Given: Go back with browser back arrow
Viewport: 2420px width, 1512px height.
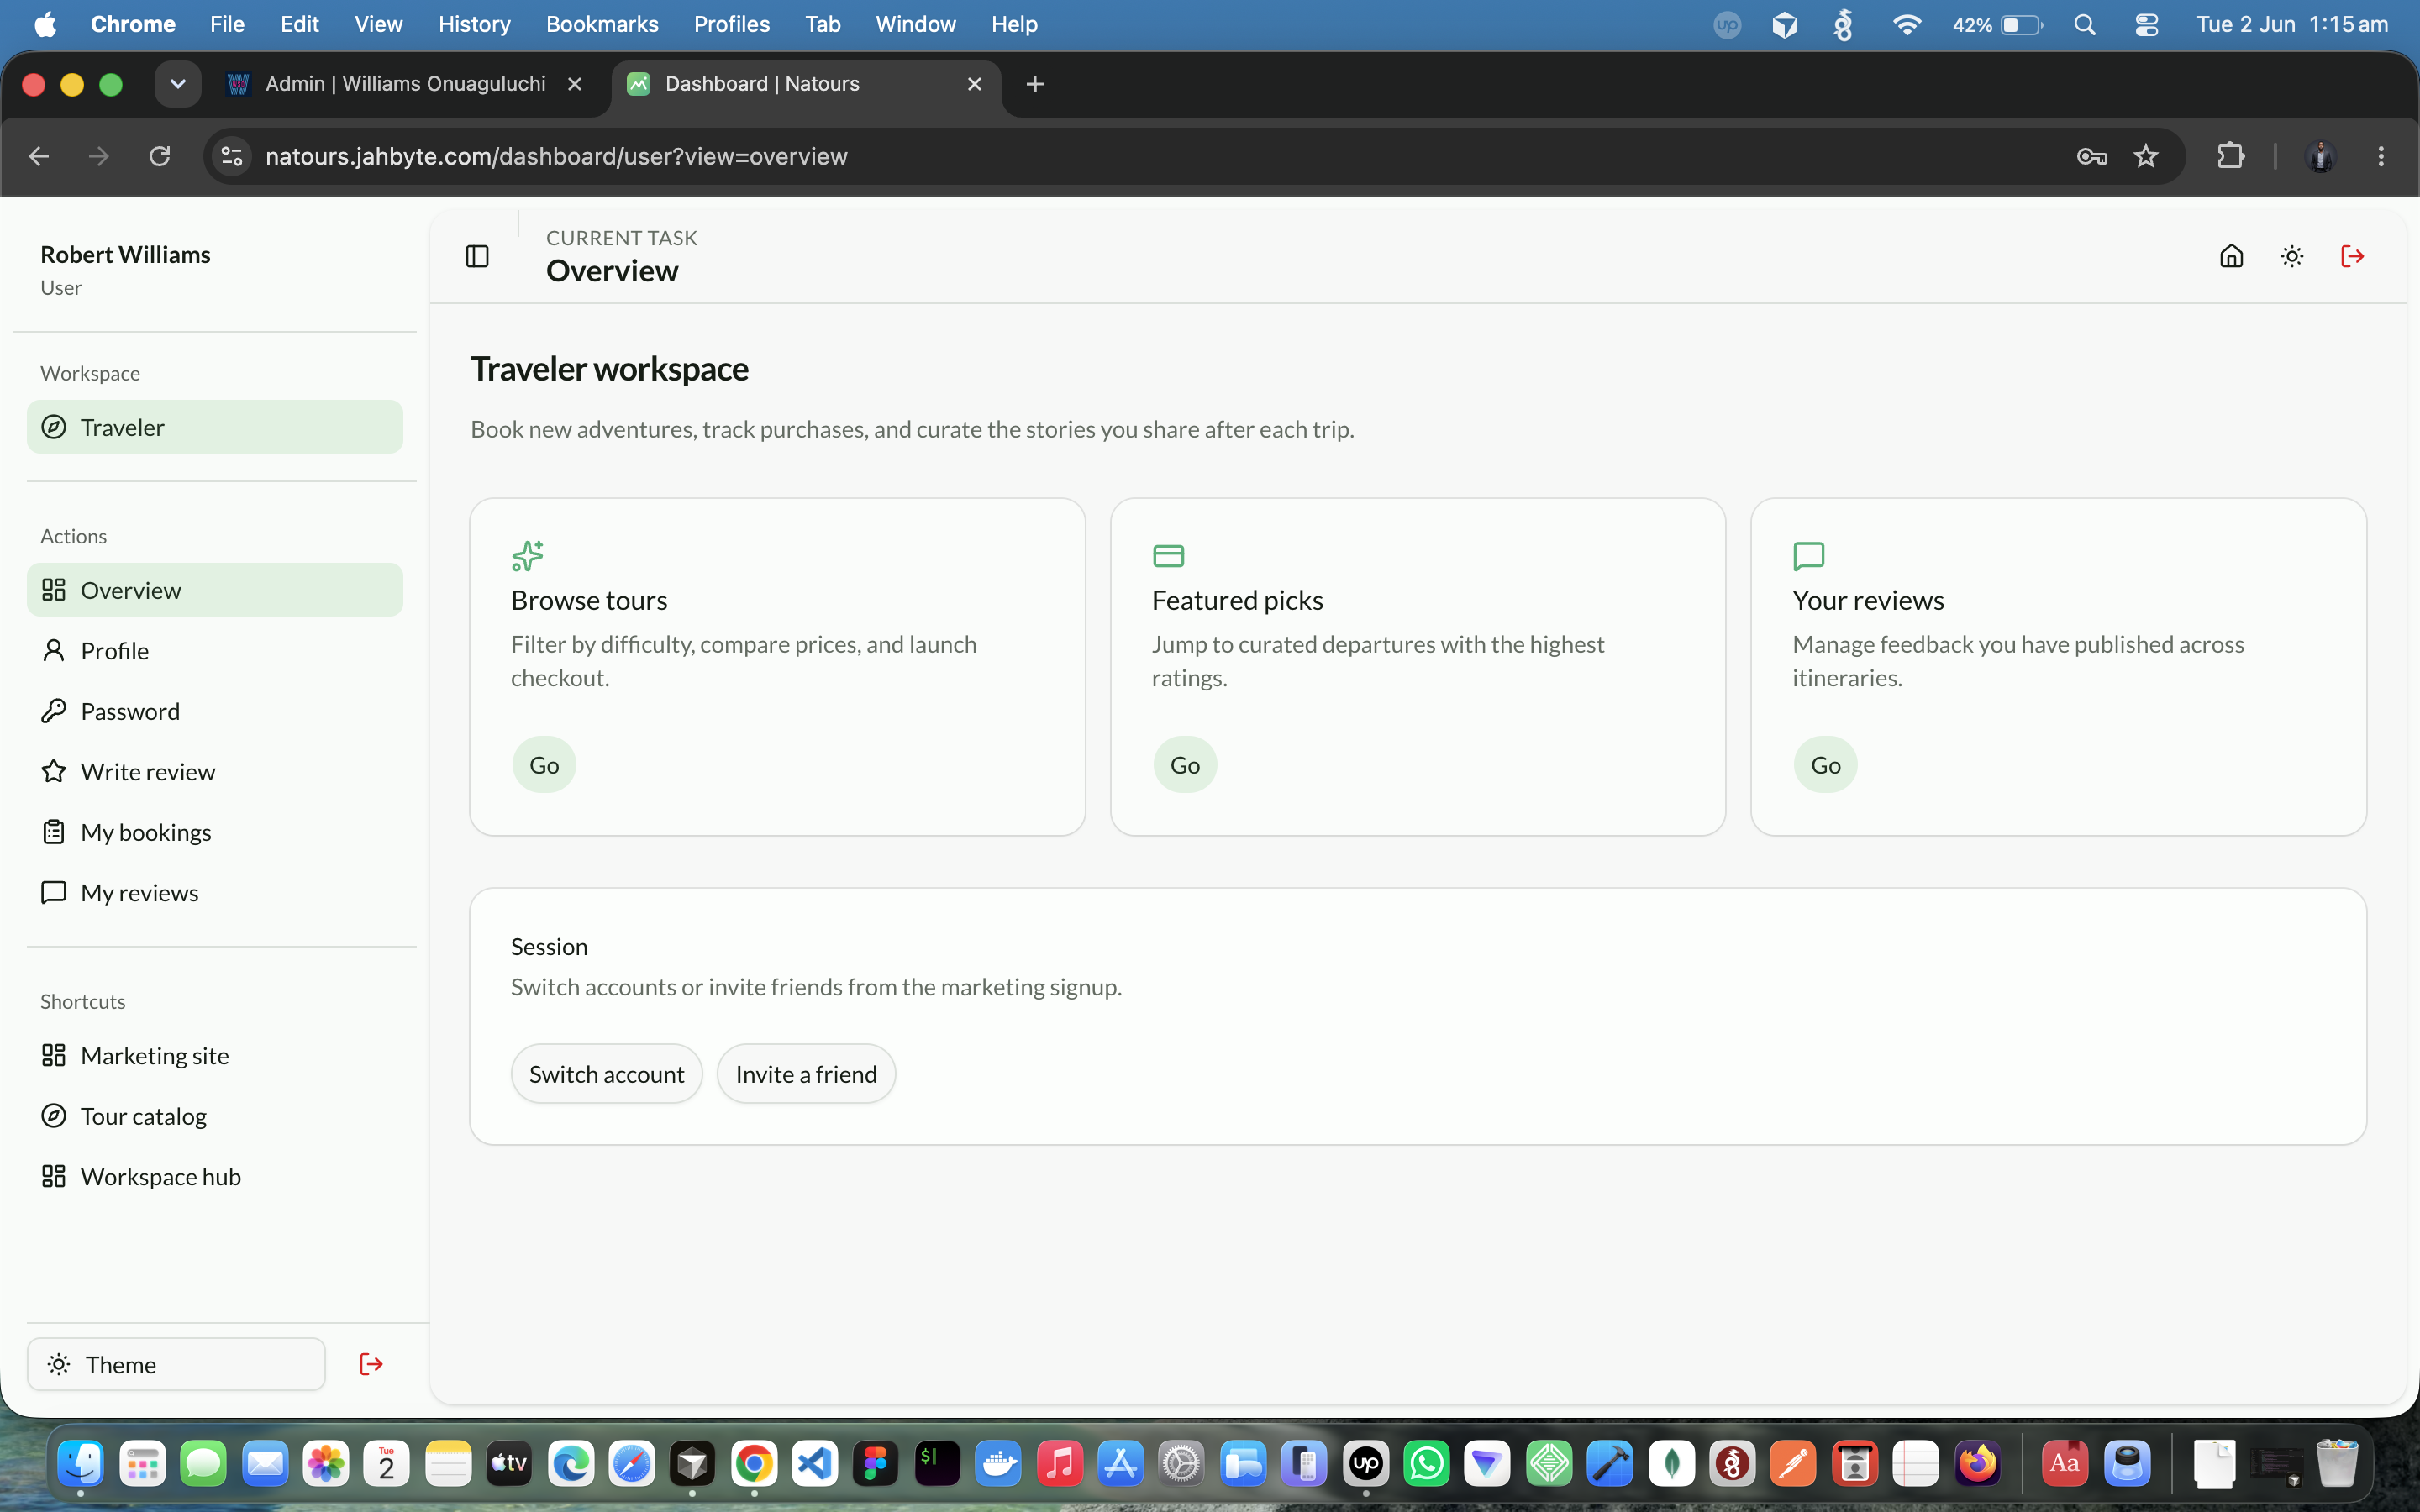Looking at the screenshot, I should [x=39, y=156].
